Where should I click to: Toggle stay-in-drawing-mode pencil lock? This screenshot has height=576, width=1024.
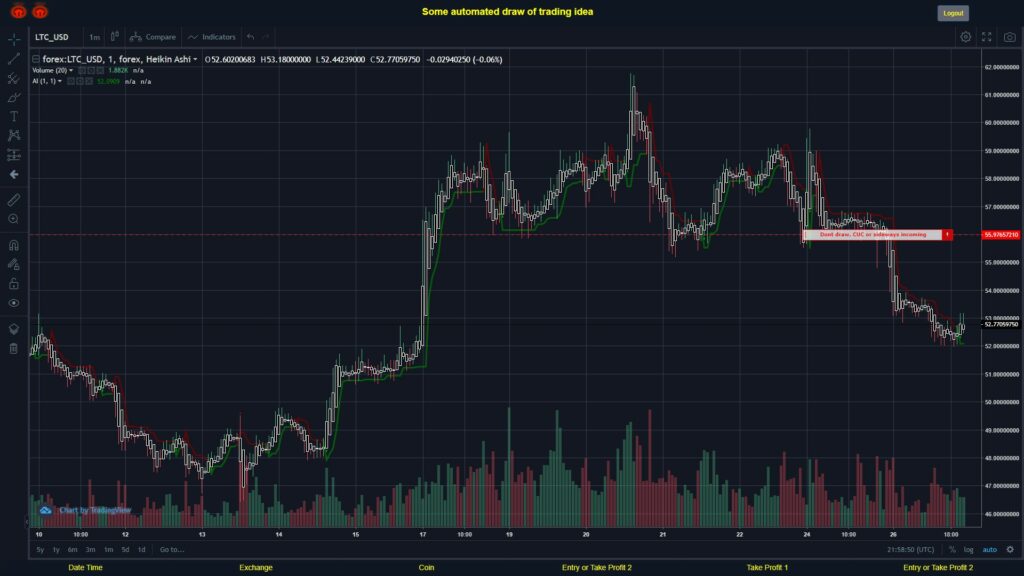pos(14,264)
